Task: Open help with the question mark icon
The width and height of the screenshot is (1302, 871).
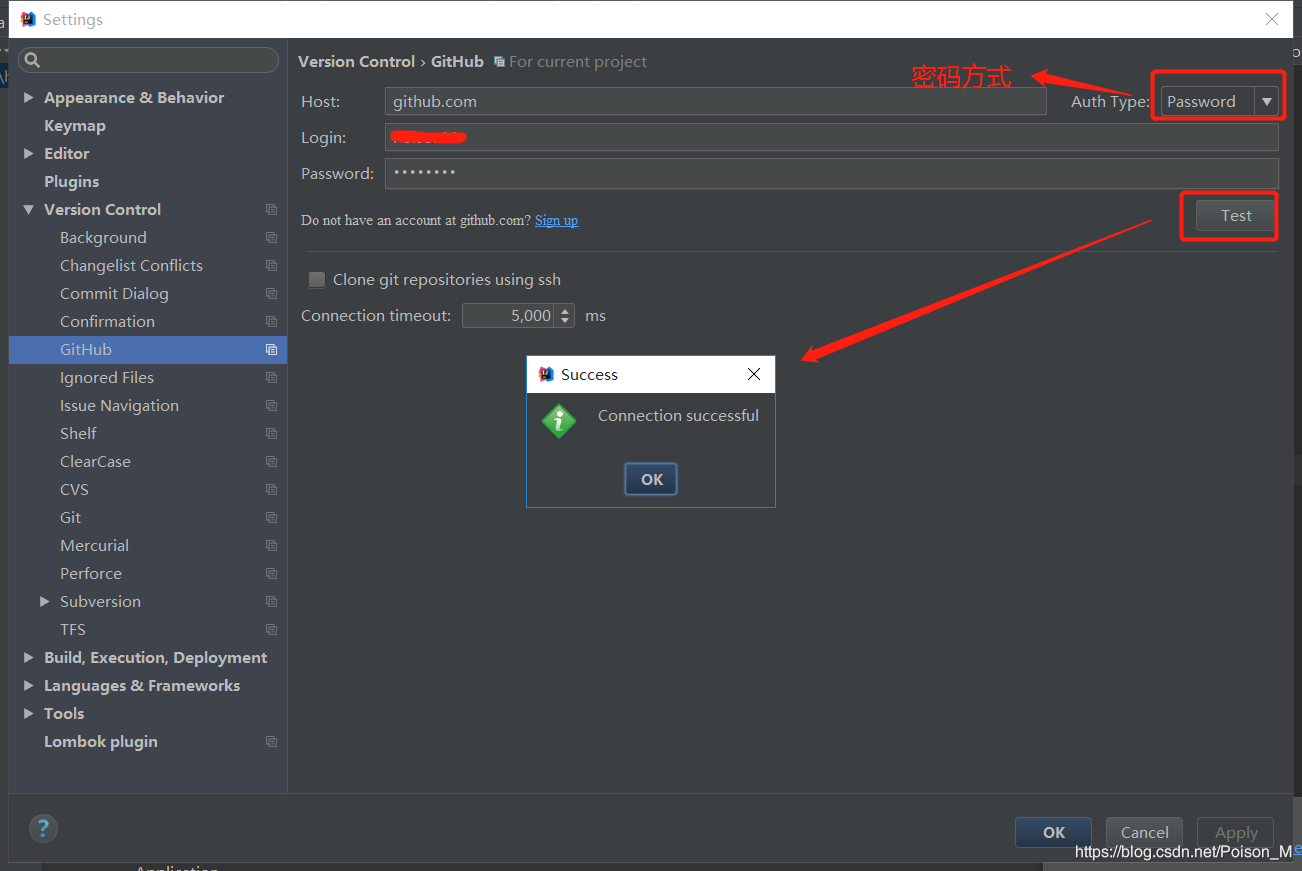Action: point(43,828)
